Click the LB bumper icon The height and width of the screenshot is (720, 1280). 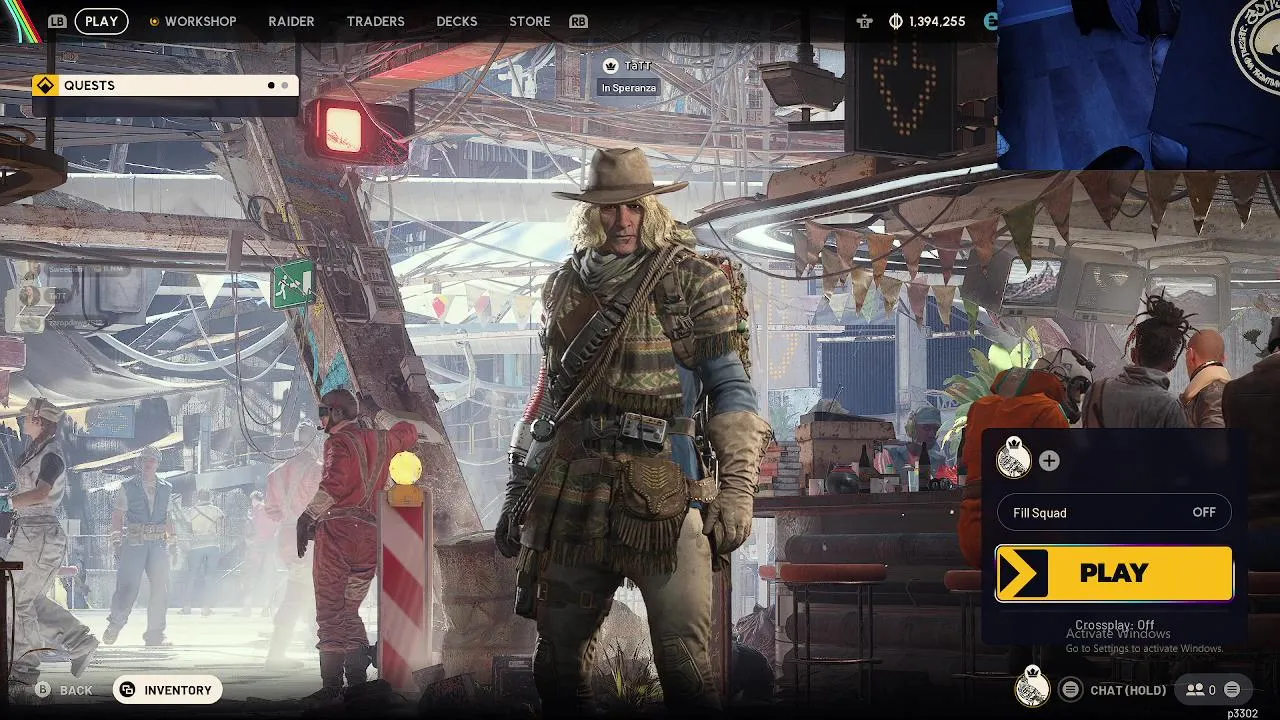pyautogui.click(x=57, y=21)
